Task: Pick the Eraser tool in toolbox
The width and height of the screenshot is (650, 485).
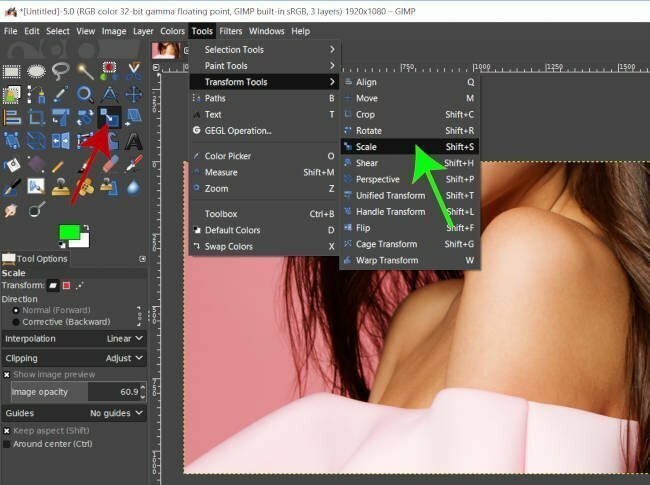Action: point(110,164)
